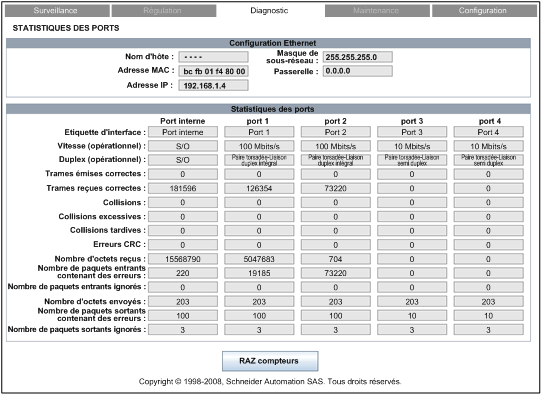Click port 2 duplex intégral value
The width and height of the screenshot is (542, 396).
pyautogui.click(x=336, y=160)
